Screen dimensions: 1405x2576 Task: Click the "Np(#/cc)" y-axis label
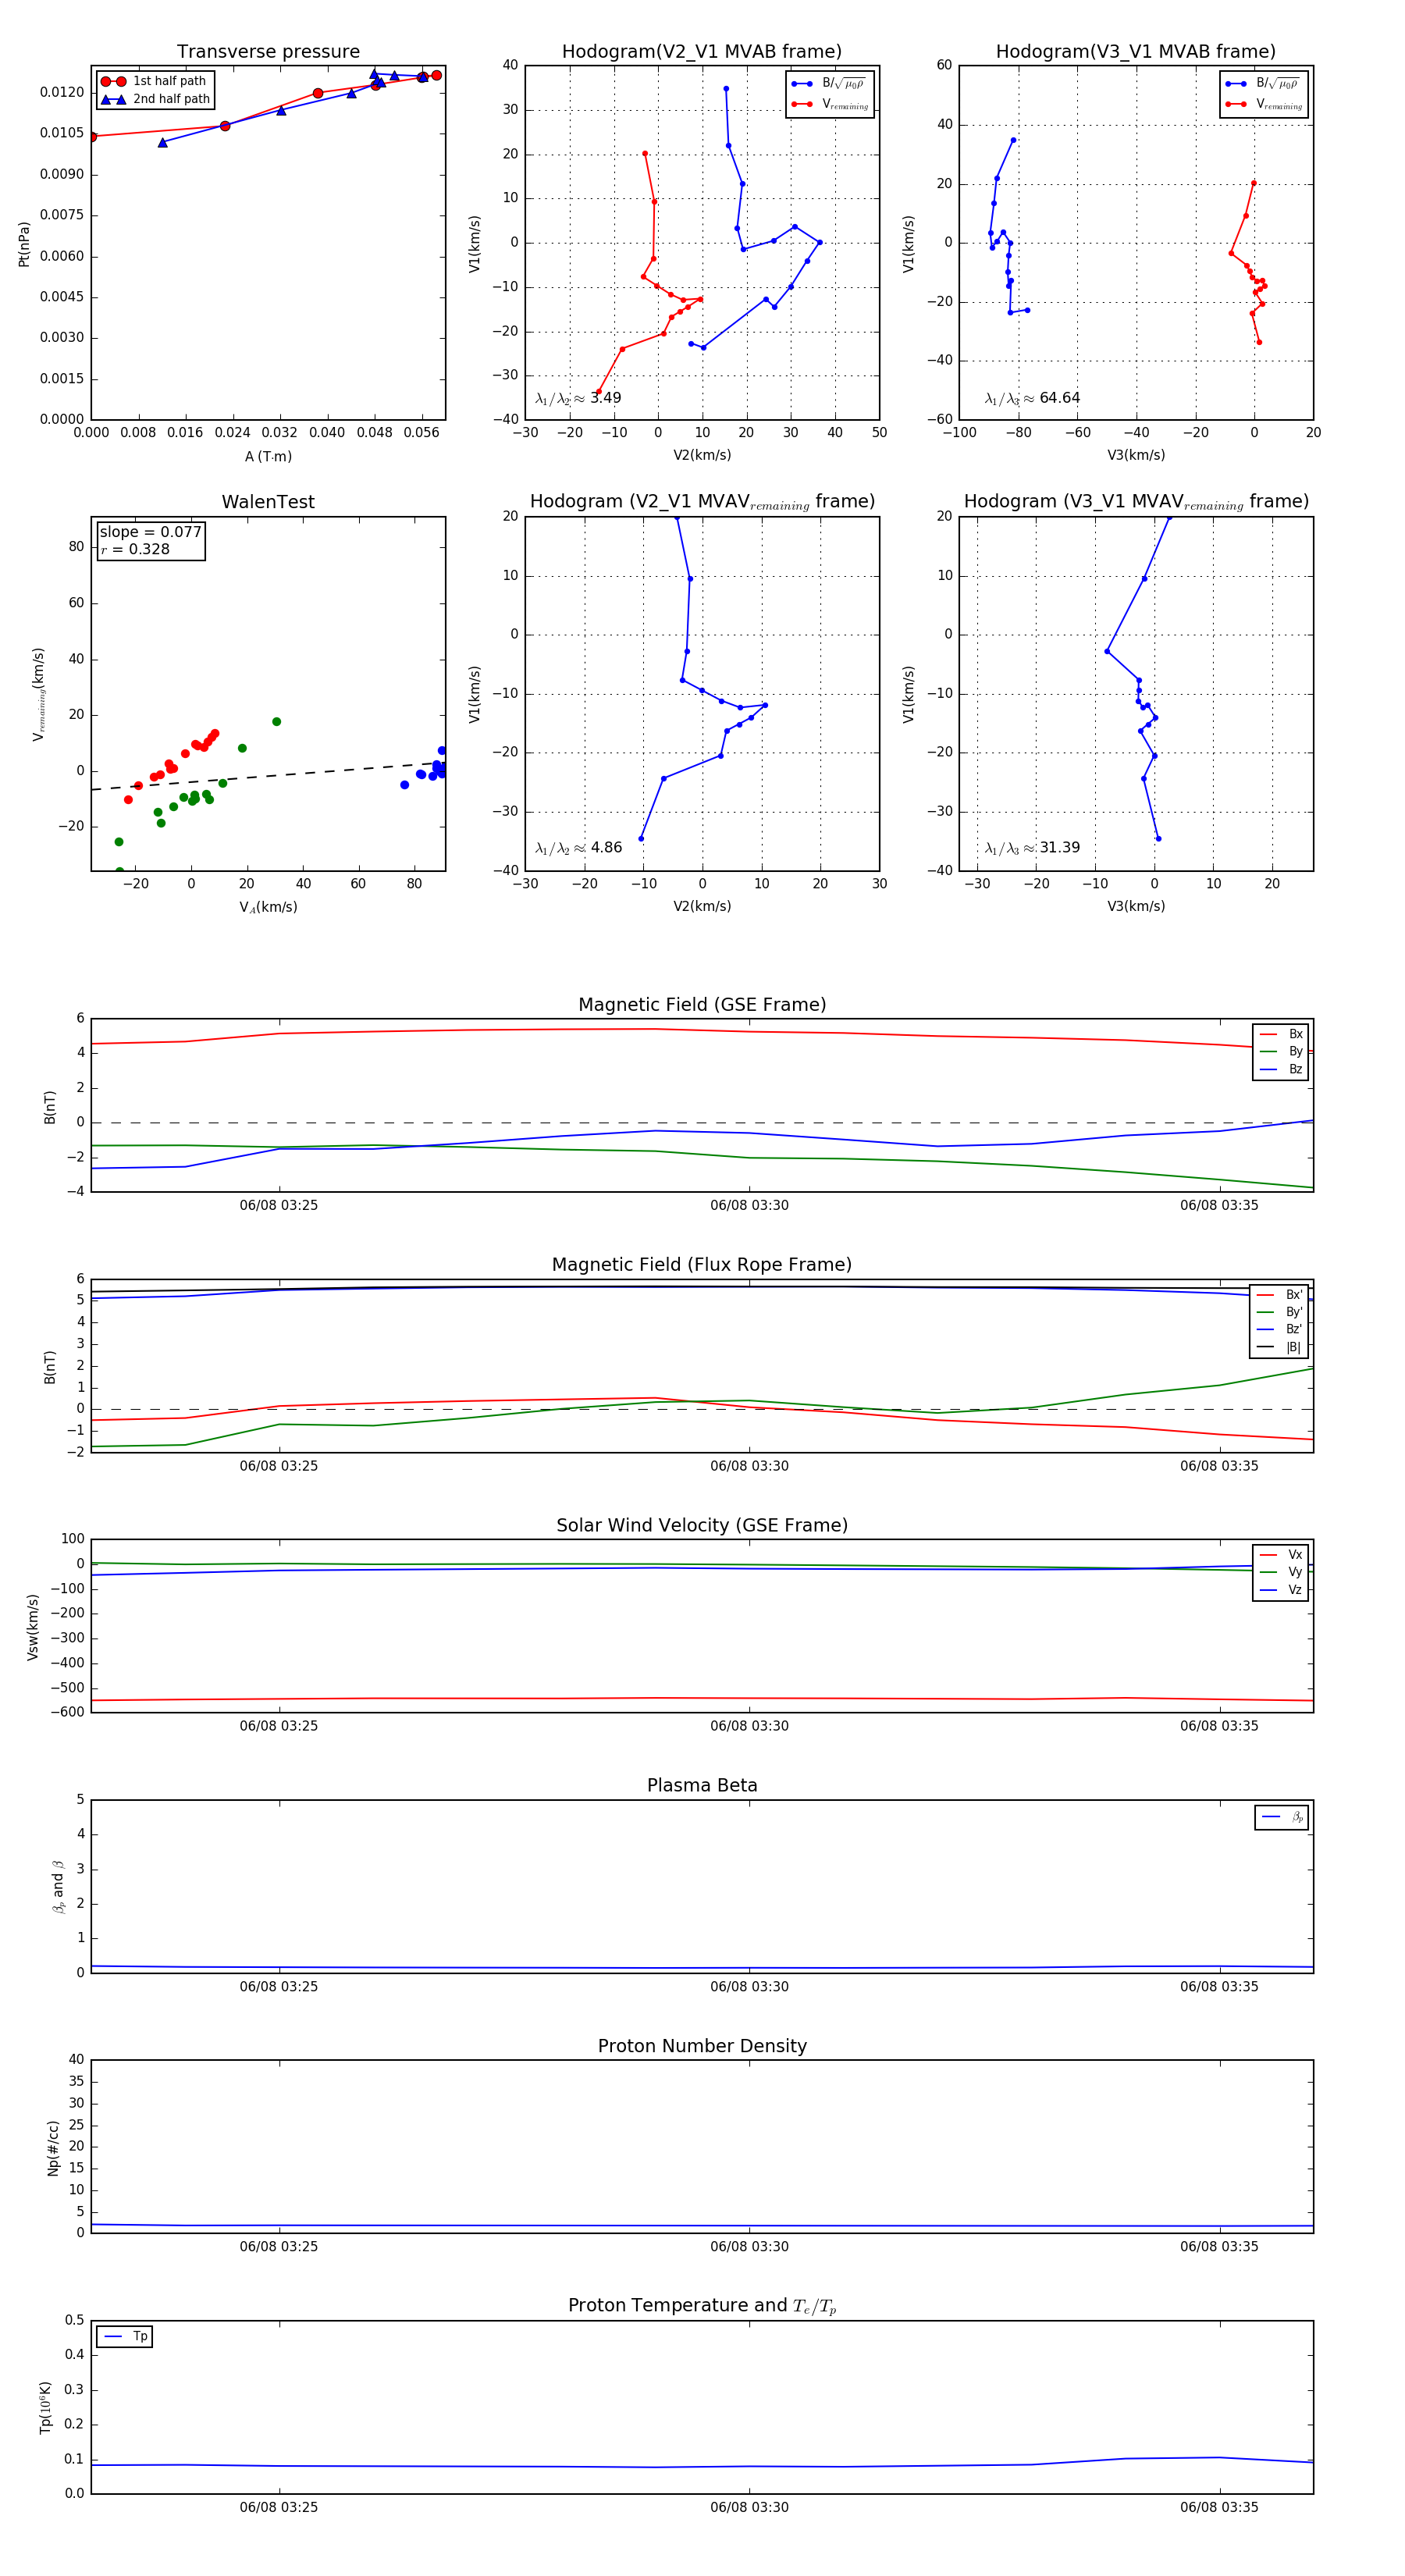click(53, 2148)
